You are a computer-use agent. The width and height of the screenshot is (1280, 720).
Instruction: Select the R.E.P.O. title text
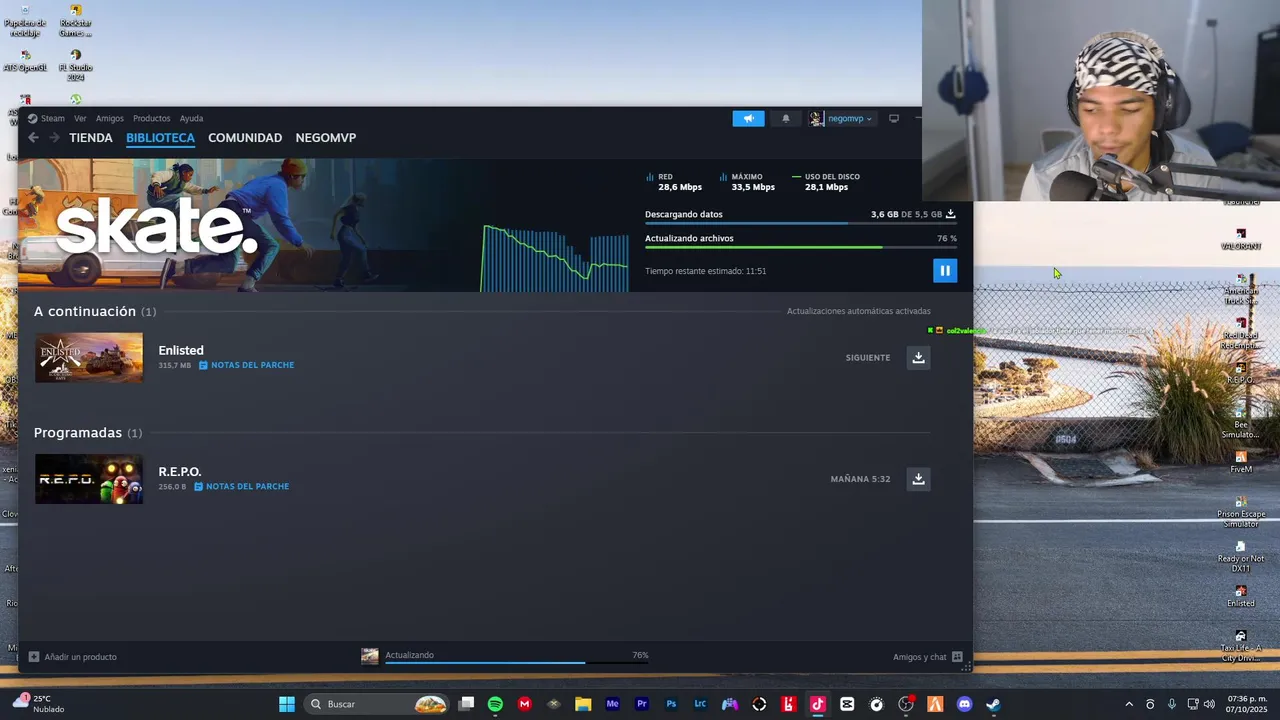[180, 471]
